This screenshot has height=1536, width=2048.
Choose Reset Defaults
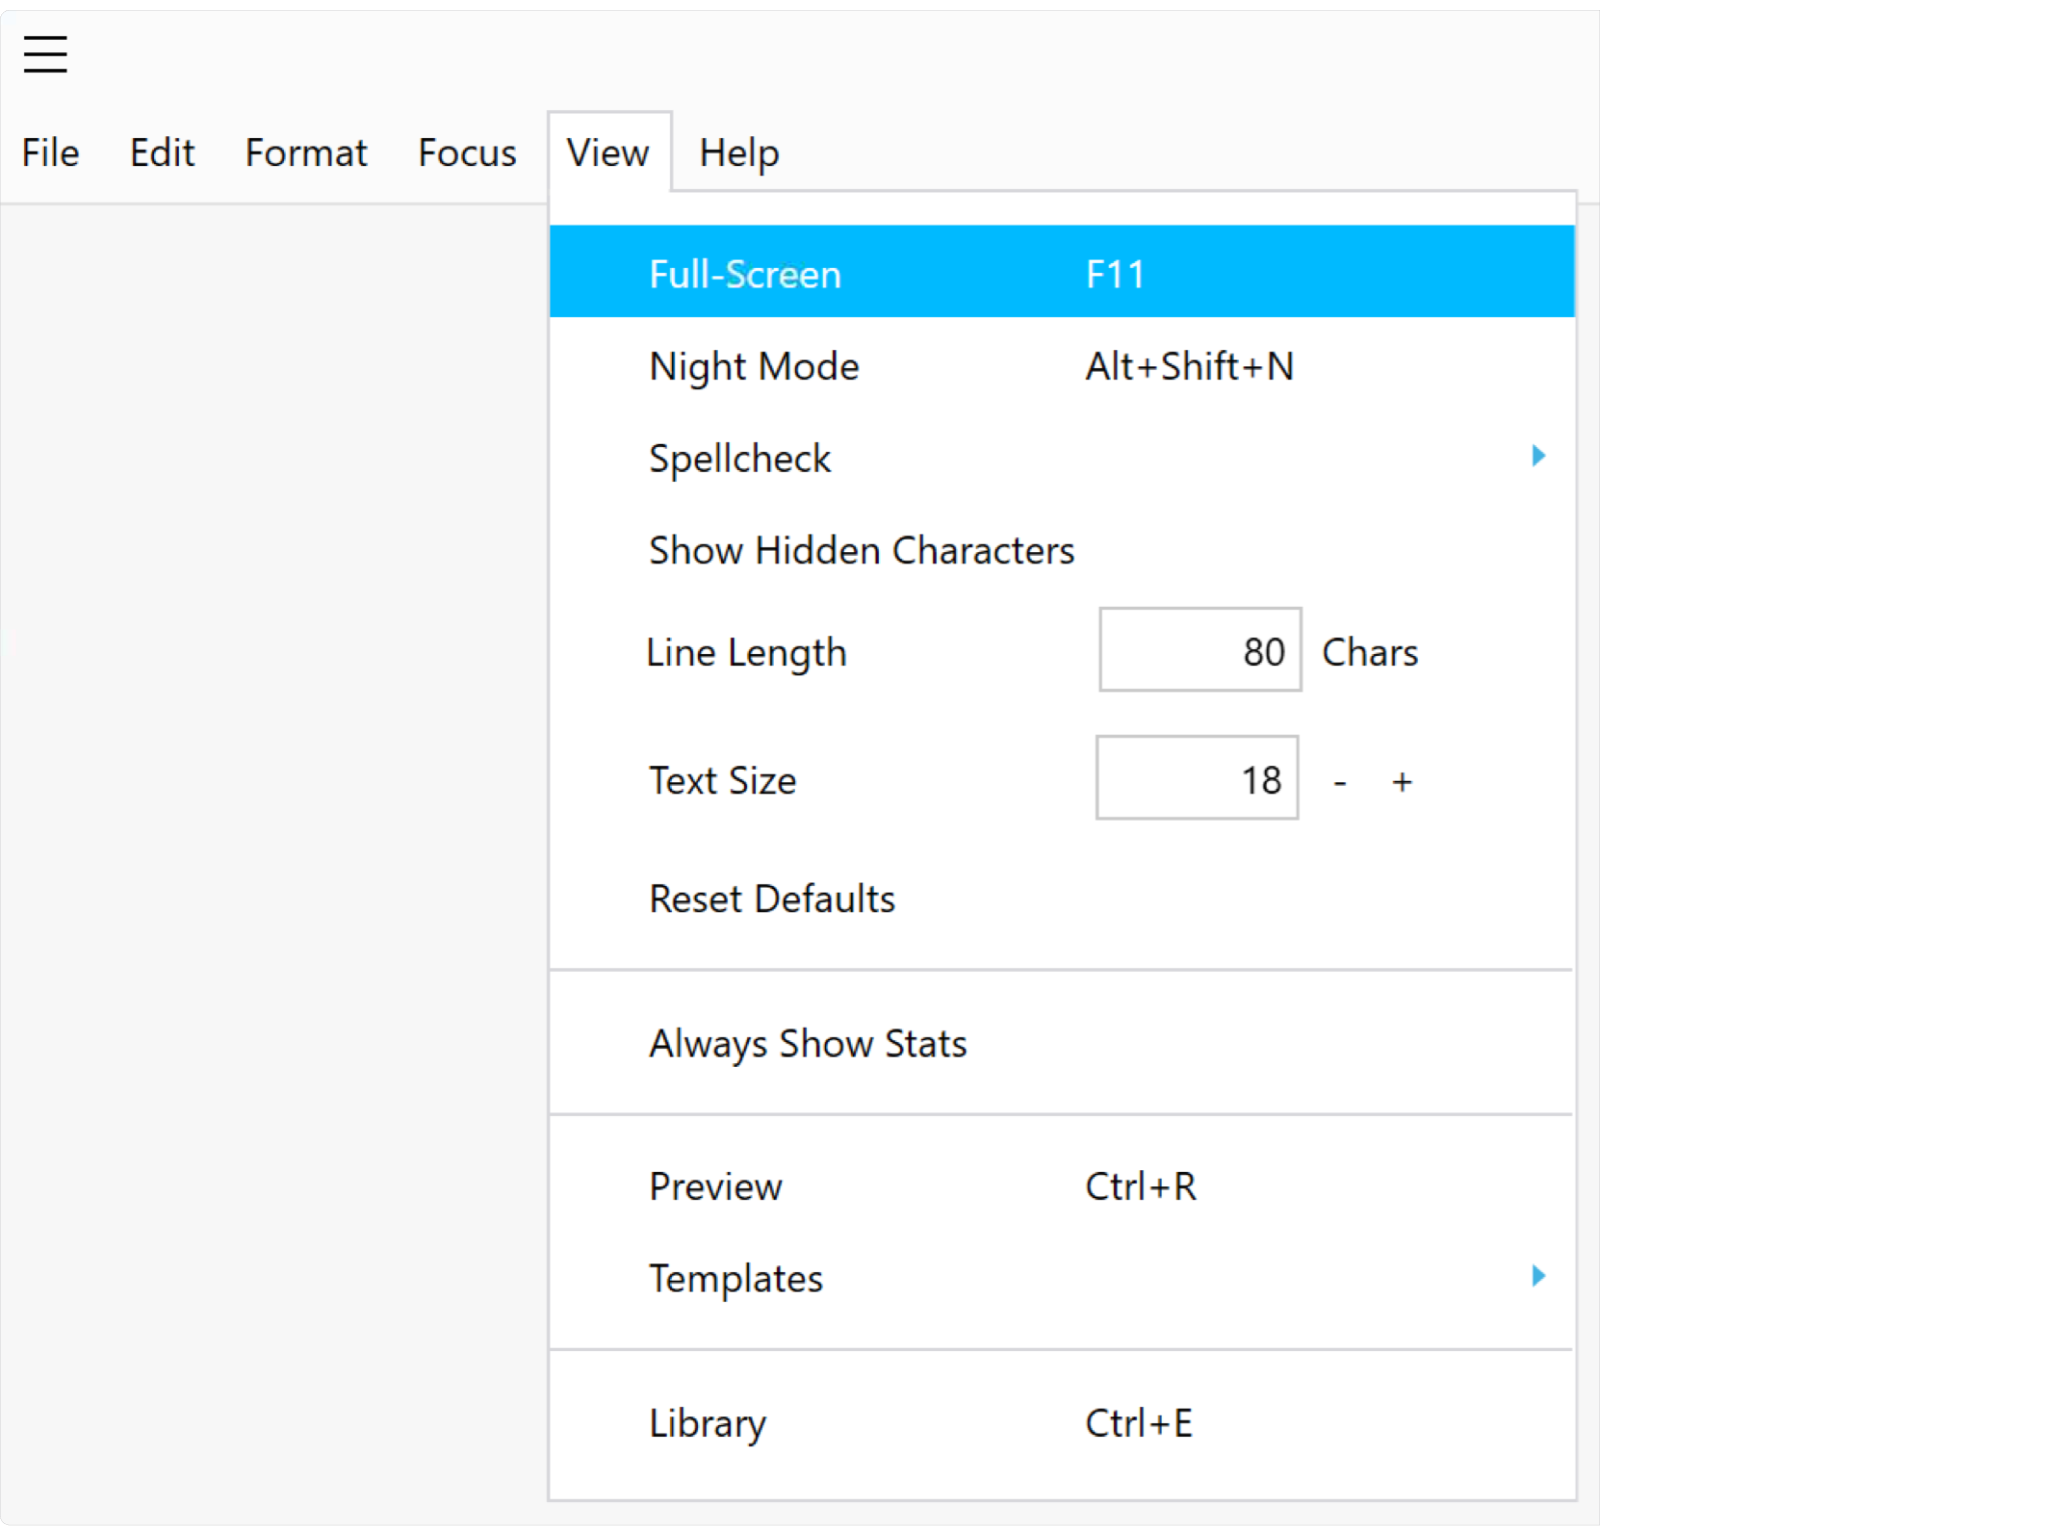(x=1062, y=898)
